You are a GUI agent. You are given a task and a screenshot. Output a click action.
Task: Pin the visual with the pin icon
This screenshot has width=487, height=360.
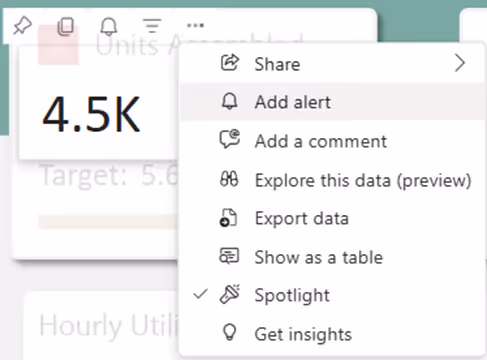coord(22,26)
